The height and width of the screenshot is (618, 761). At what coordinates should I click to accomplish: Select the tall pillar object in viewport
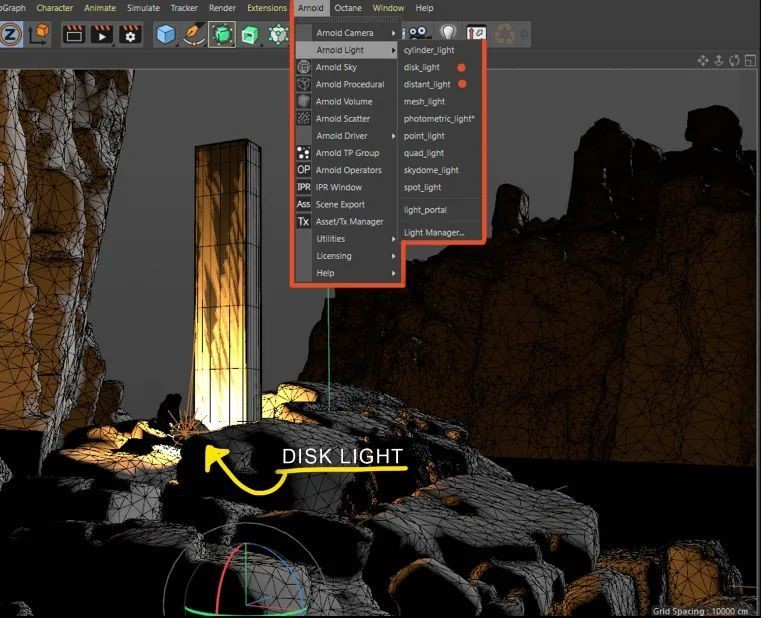coord(228,282)
